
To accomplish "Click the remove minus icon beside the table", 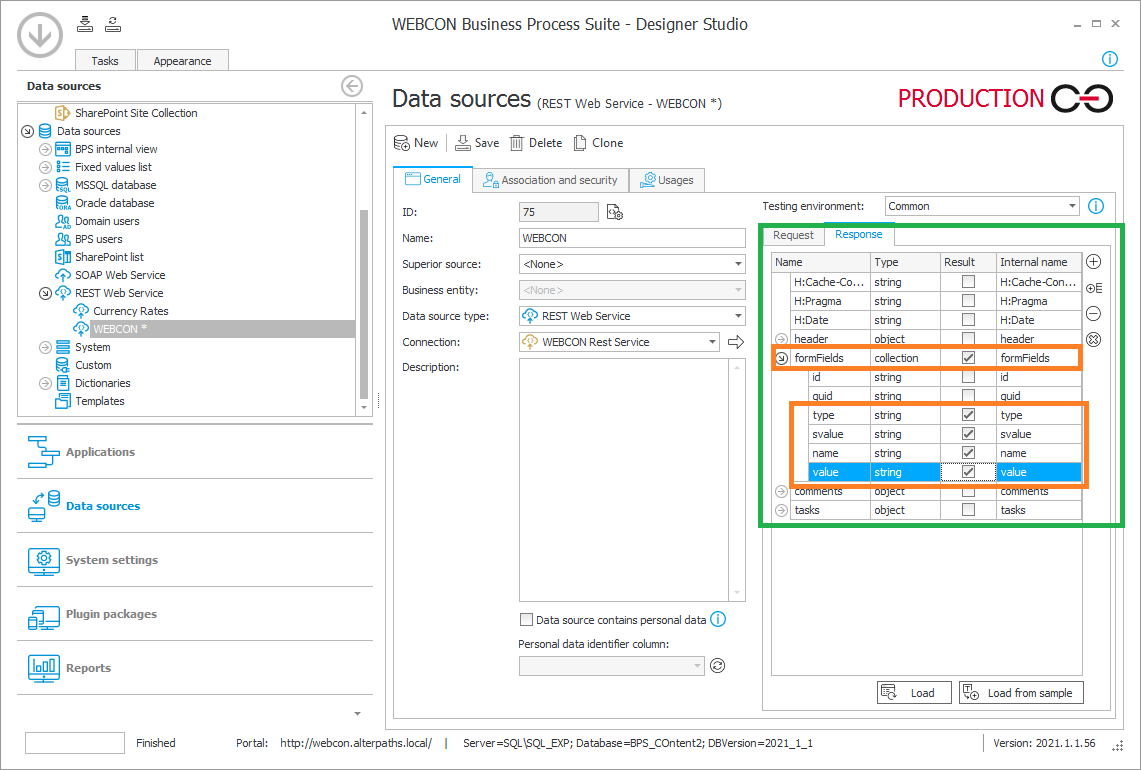I will [1093, 314].
